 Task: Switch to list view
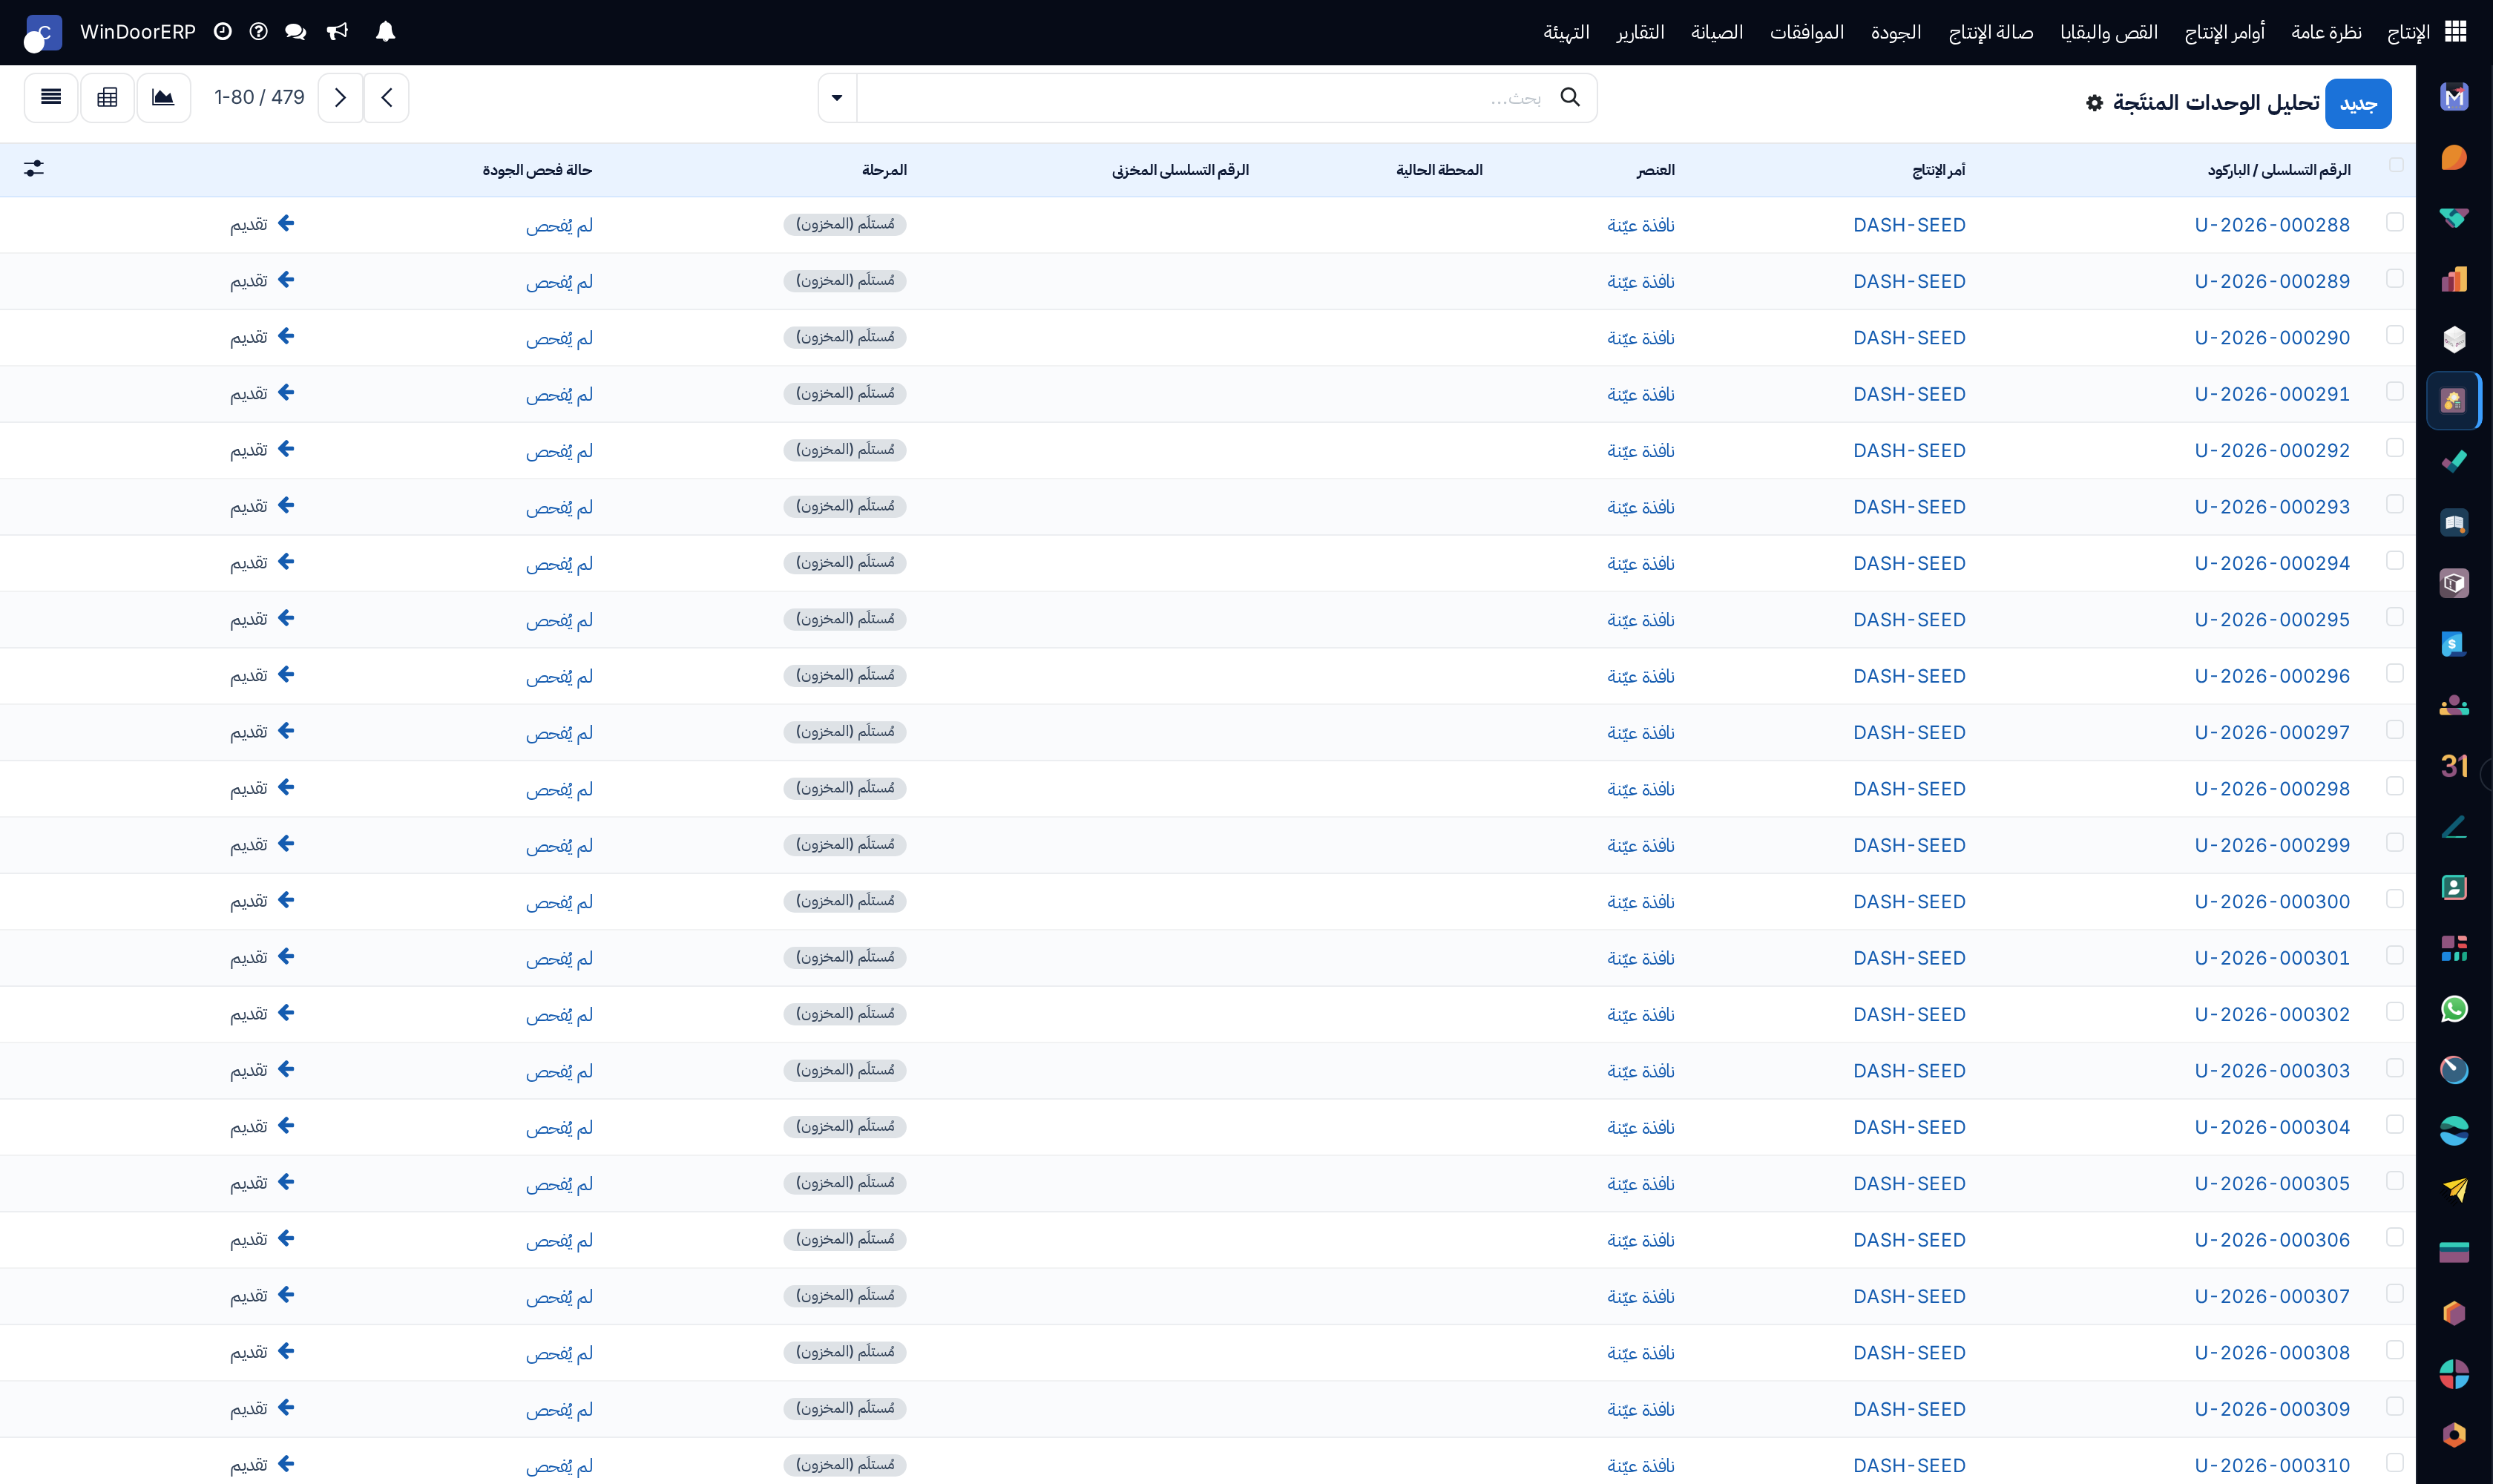click(51, 97)
